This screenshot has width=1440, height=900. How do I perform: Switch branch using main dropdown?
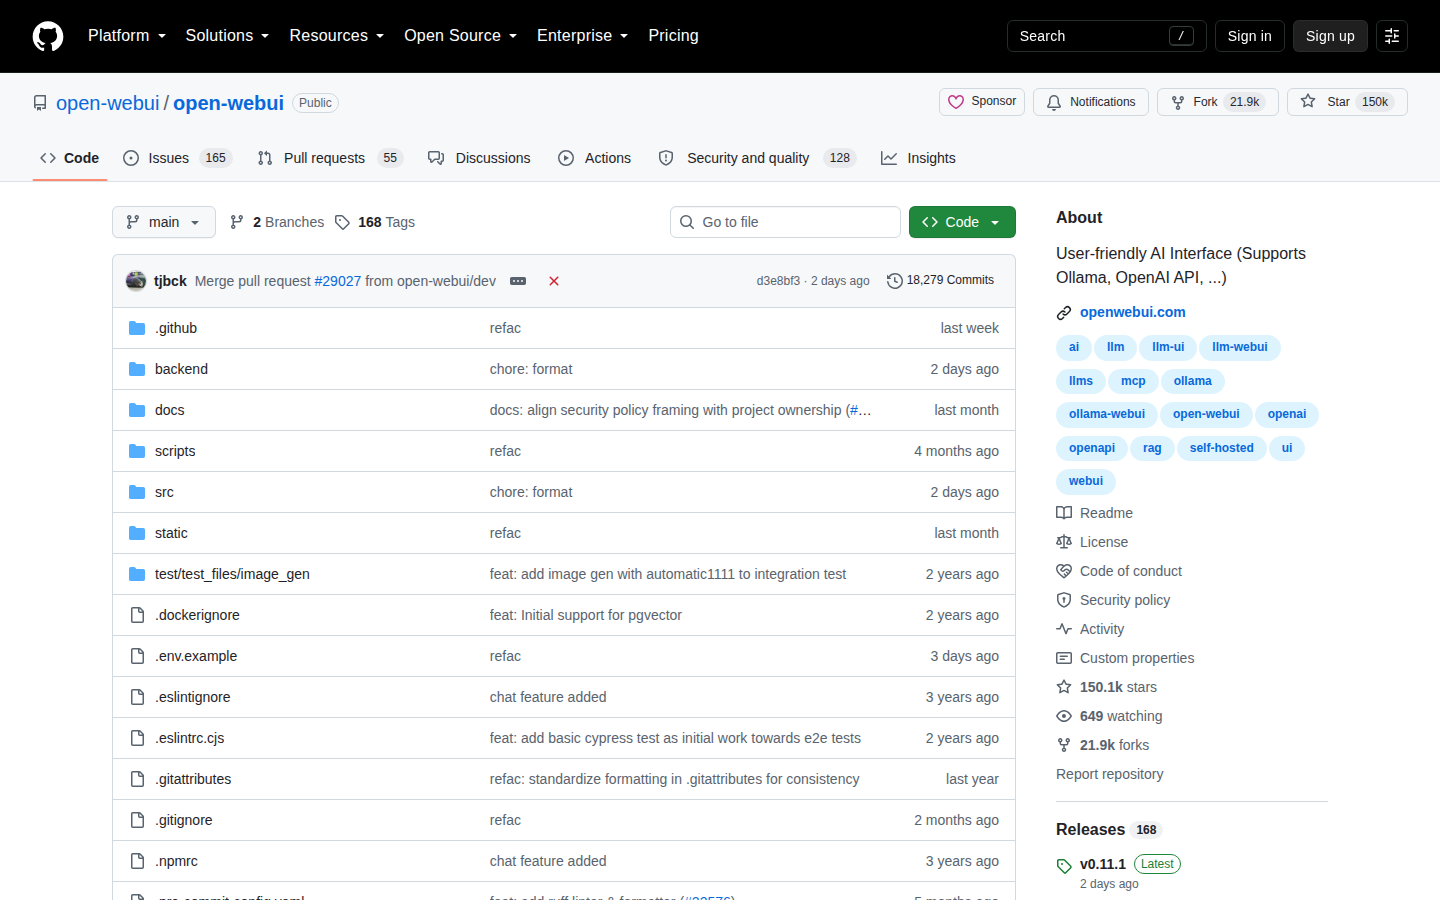(x=164, y=222)
